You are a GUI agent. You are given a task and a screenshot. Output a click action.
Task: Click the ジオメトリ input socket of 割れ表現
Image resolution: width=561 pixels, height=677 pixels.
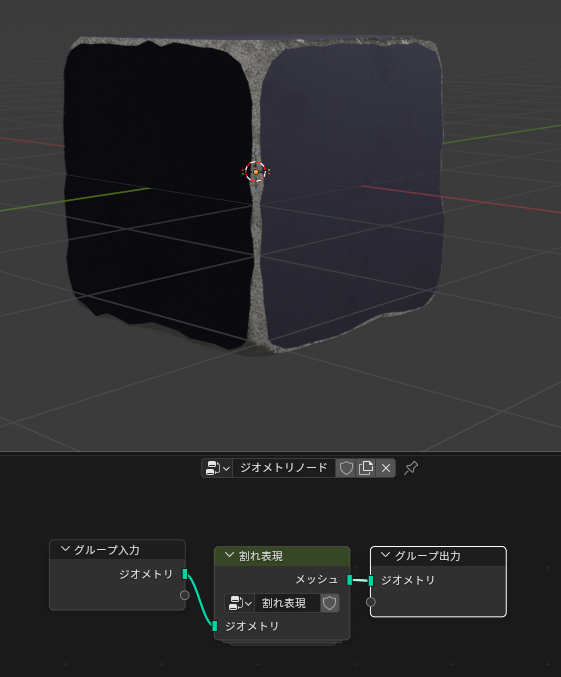[x=215, y=626]
